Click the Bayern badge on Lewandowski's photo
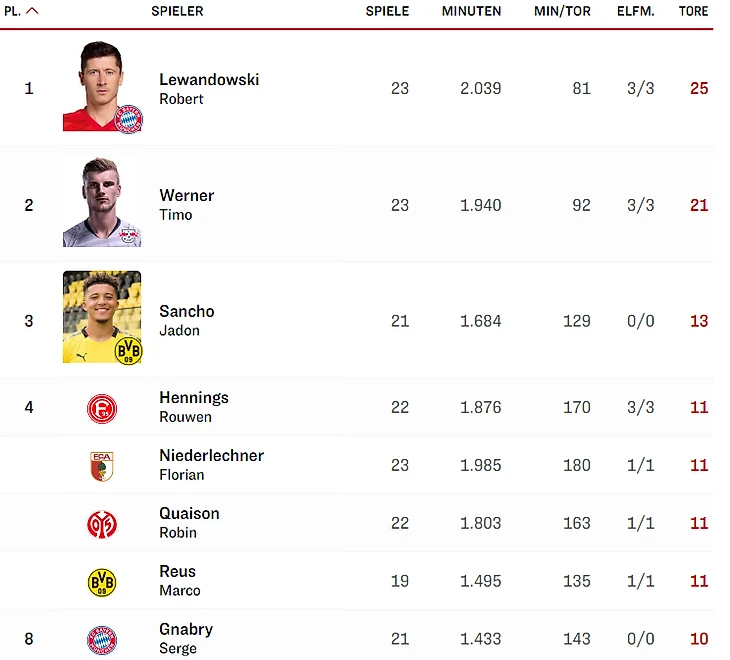This screenshot has height=660, width=730. click(128, 120)
